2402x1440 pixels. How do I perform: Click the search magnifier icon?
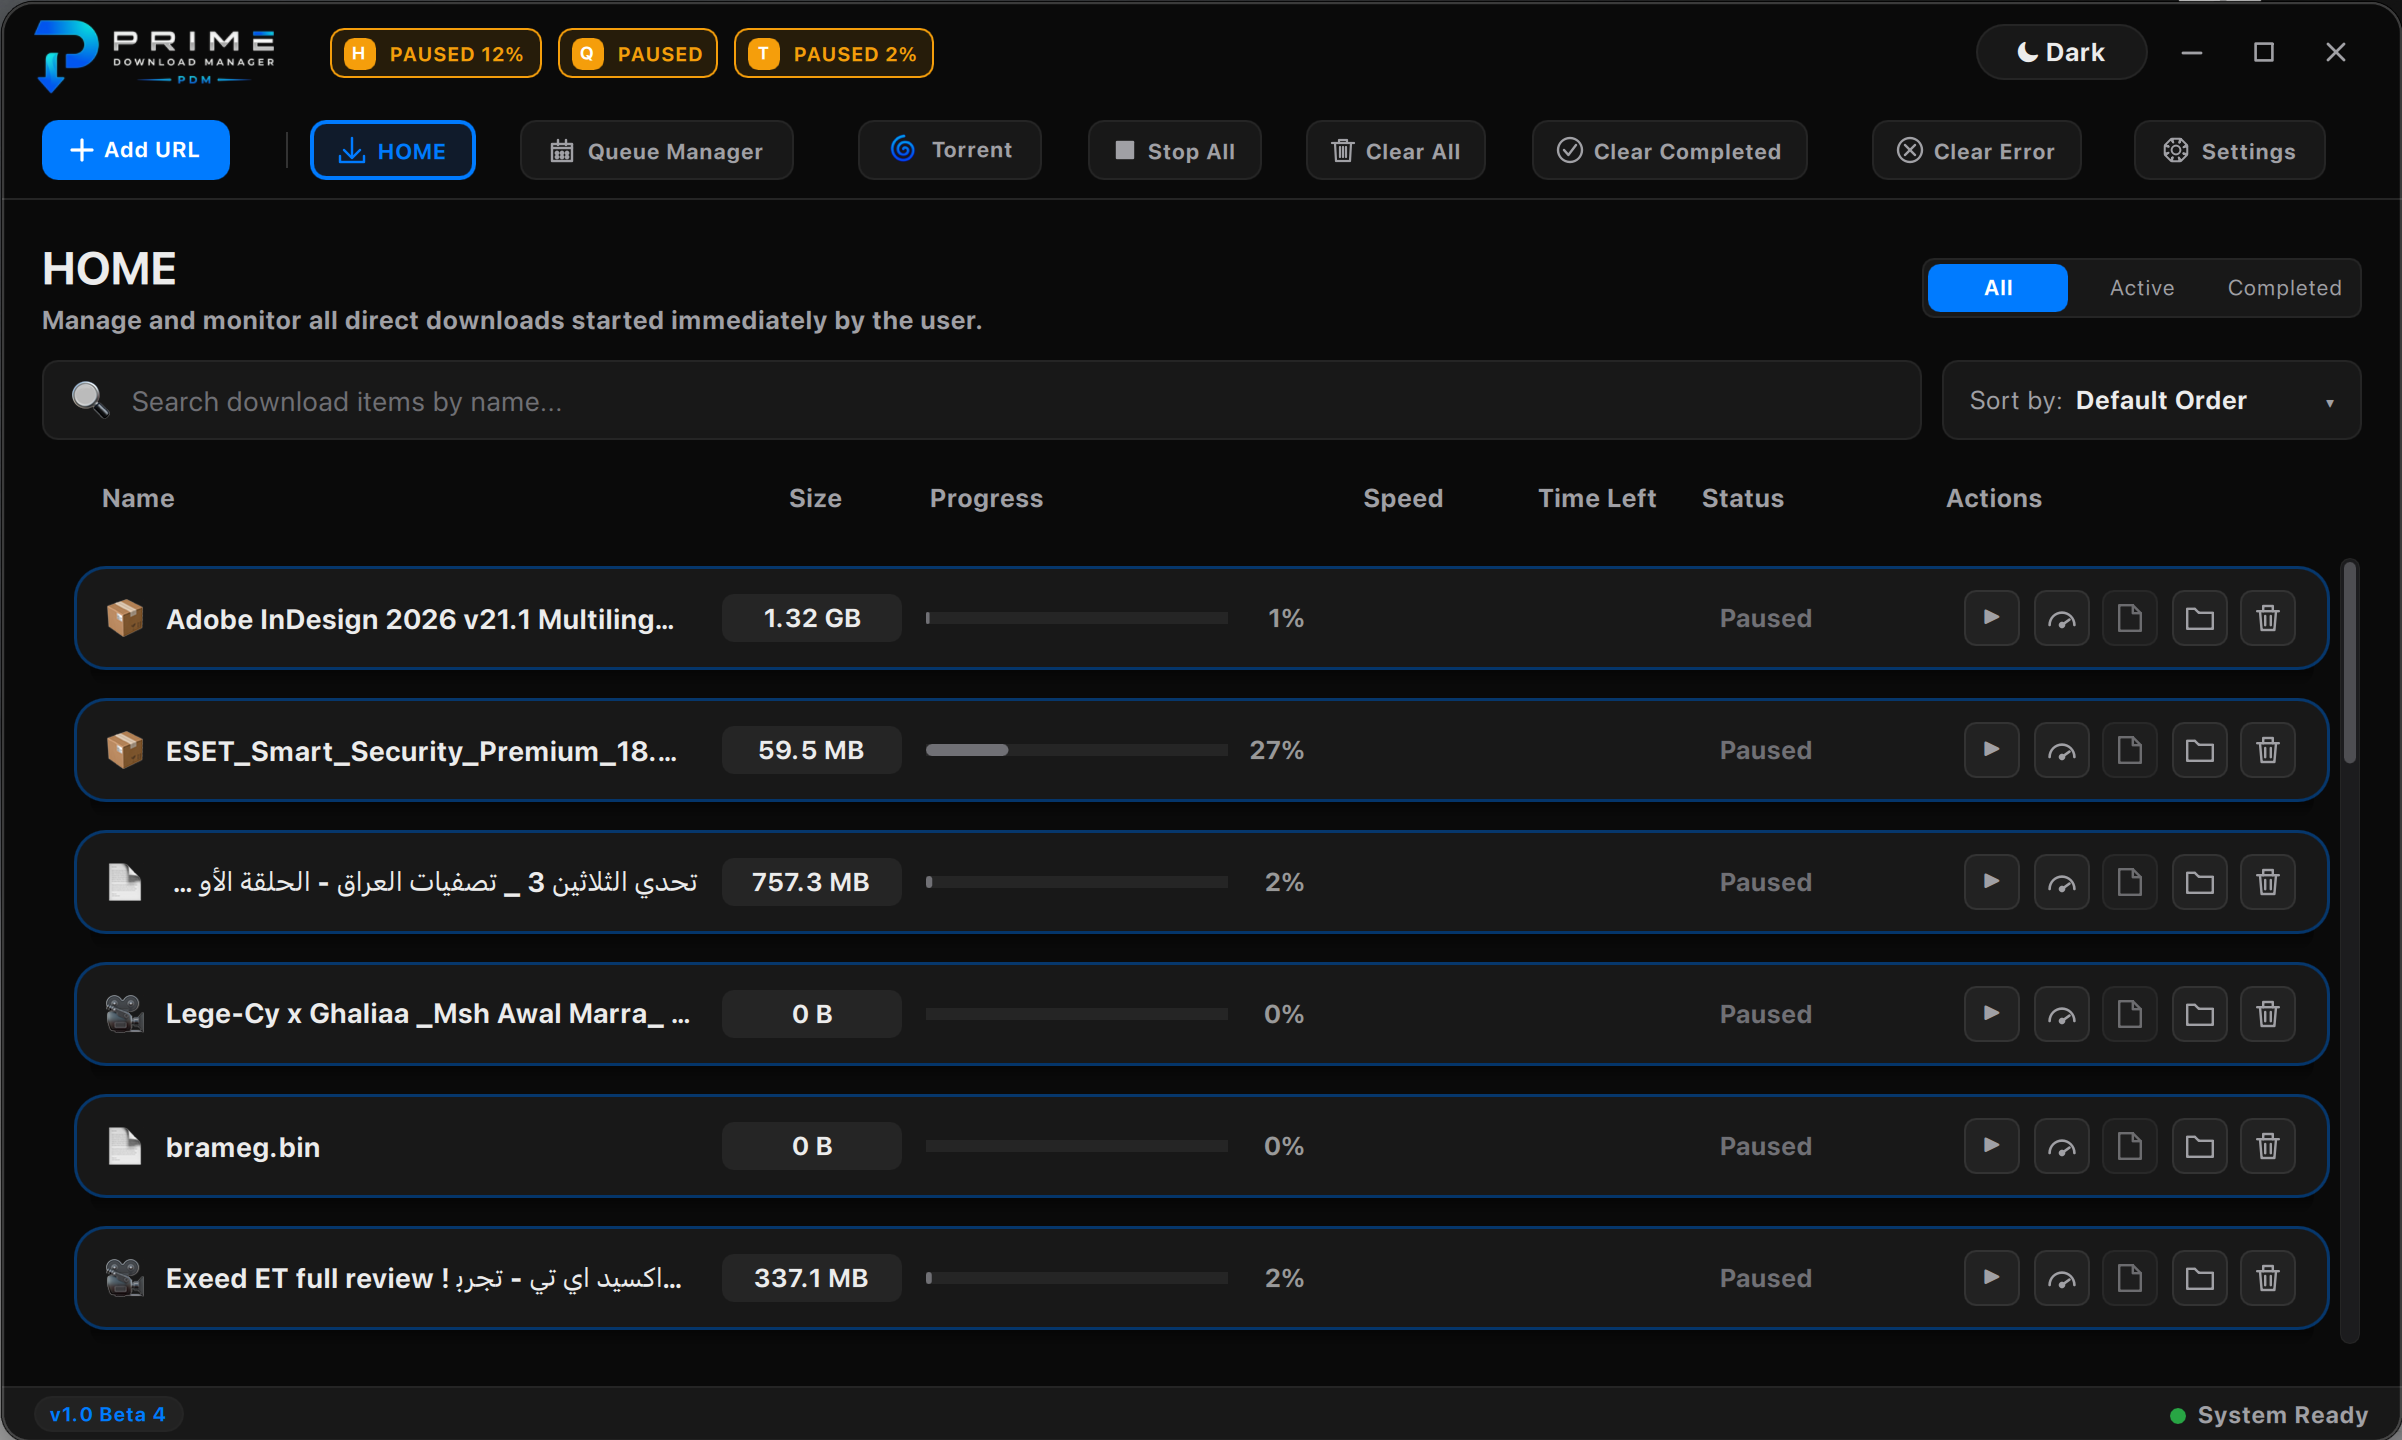click(90, 400)
